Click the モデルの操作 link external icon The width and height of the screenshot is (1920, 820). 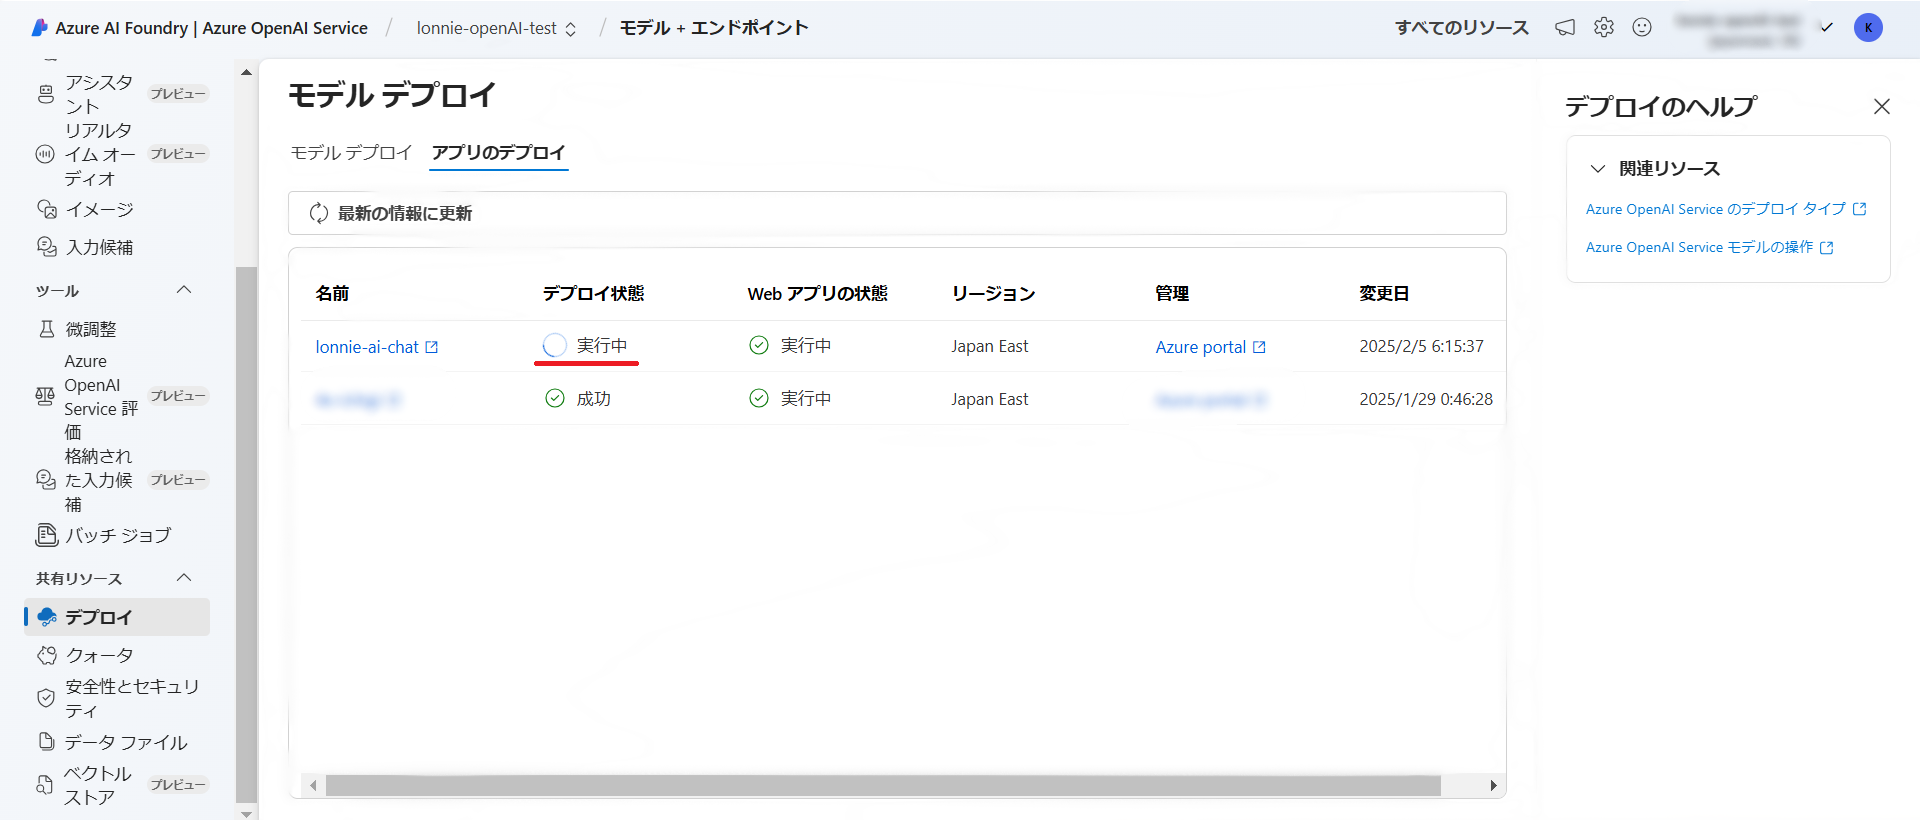1827,247
